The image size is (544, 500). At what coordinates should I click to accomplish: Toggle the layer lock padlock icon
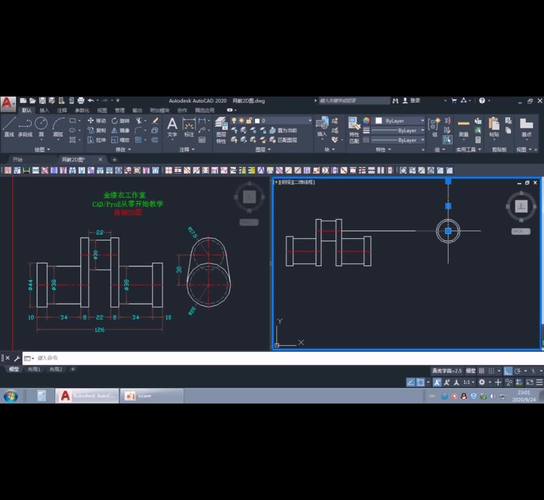(x=249, y=121)
